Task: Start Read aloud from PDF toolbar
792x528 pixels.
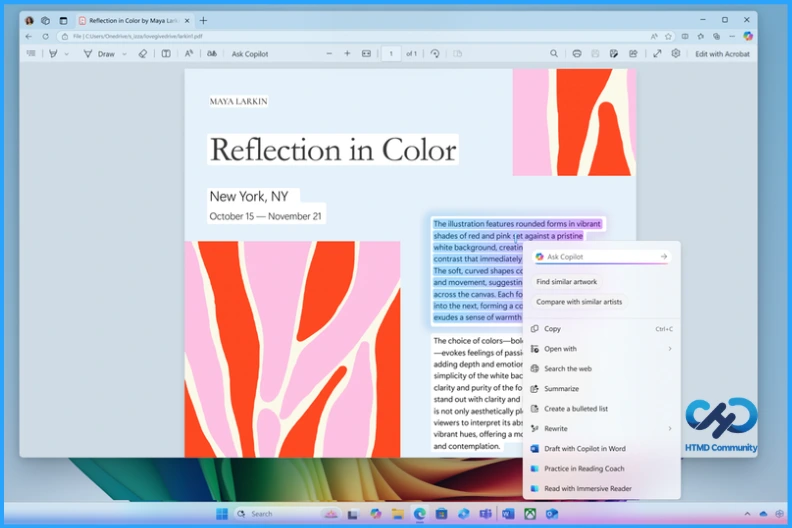Action: tap(188, 54)
